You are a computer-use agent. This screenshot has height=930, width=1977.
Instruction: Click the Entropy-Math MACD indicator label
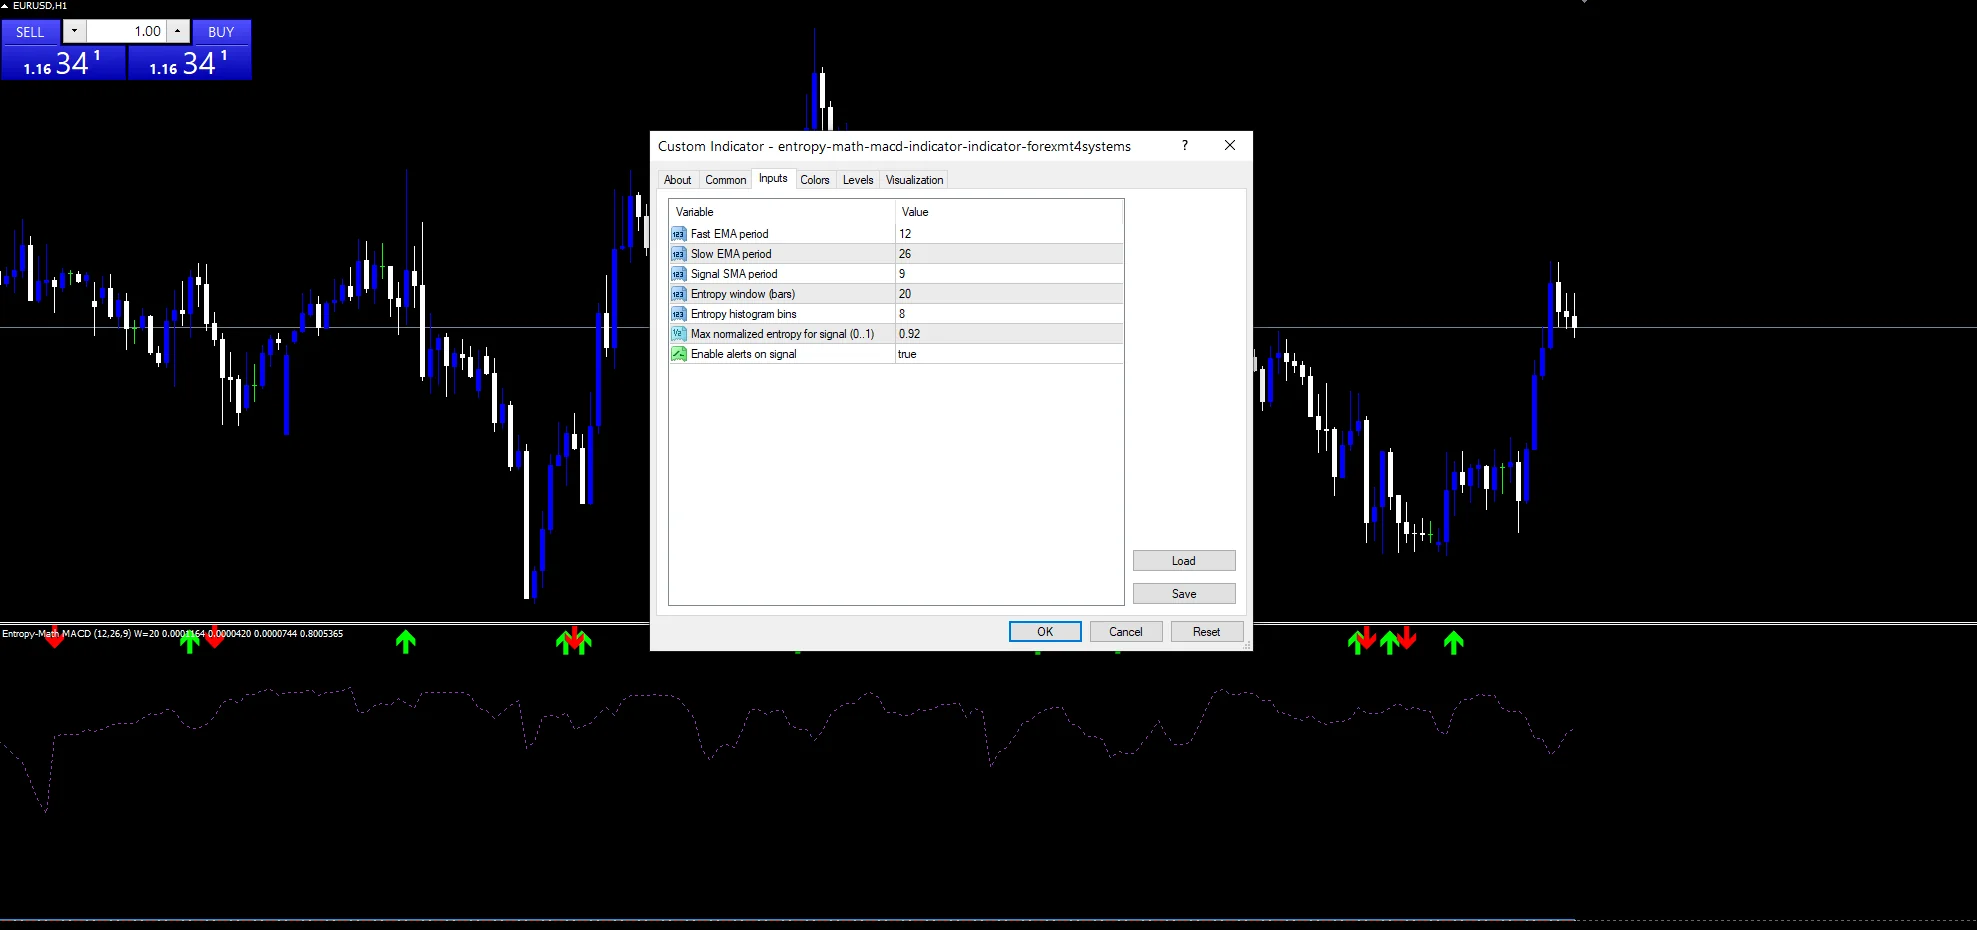pos(172,634)
